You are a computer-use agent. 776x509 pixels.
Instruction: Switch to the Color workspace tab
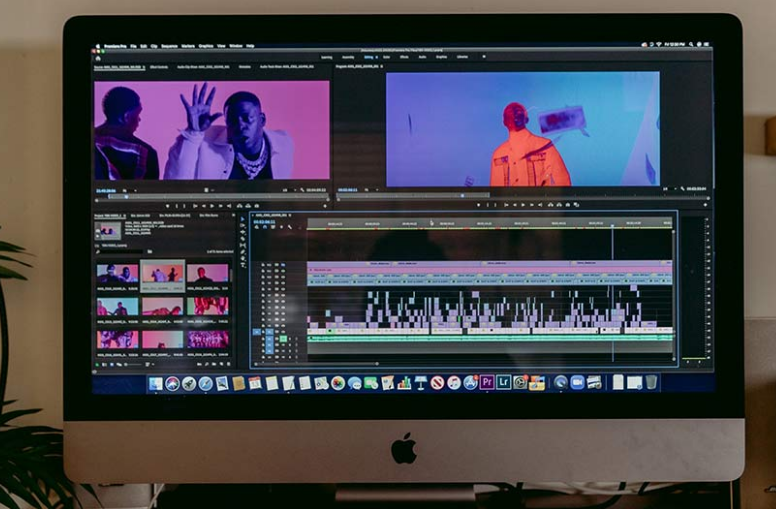click(387, 57)
